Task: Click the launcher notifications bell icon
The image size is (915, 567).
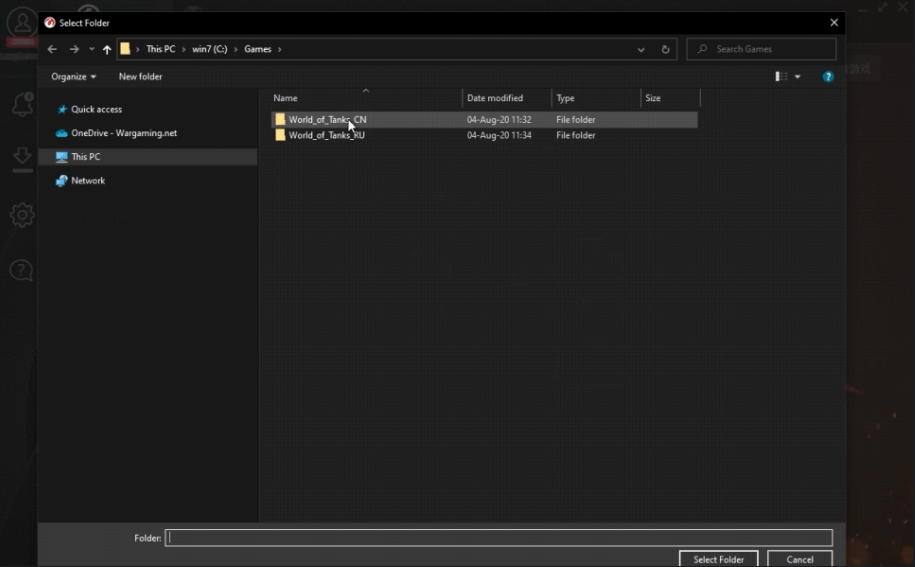Action: click(21, 104)
